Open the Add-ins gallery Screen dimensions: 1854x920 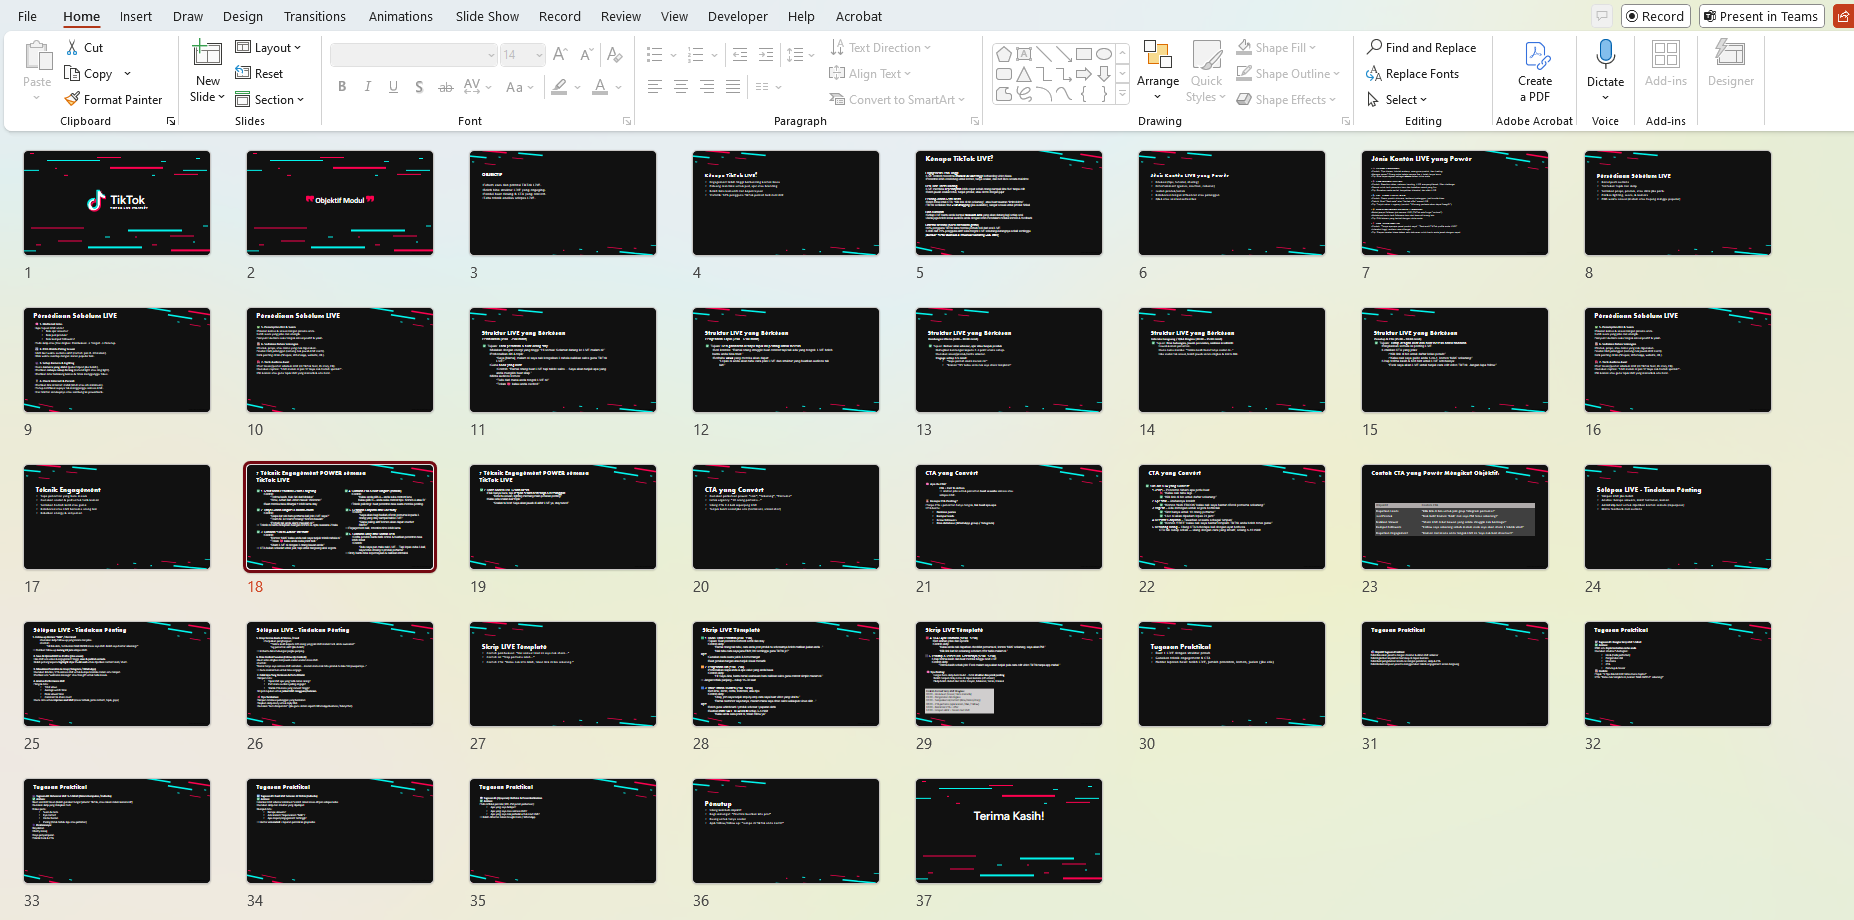coord(1666,63)
